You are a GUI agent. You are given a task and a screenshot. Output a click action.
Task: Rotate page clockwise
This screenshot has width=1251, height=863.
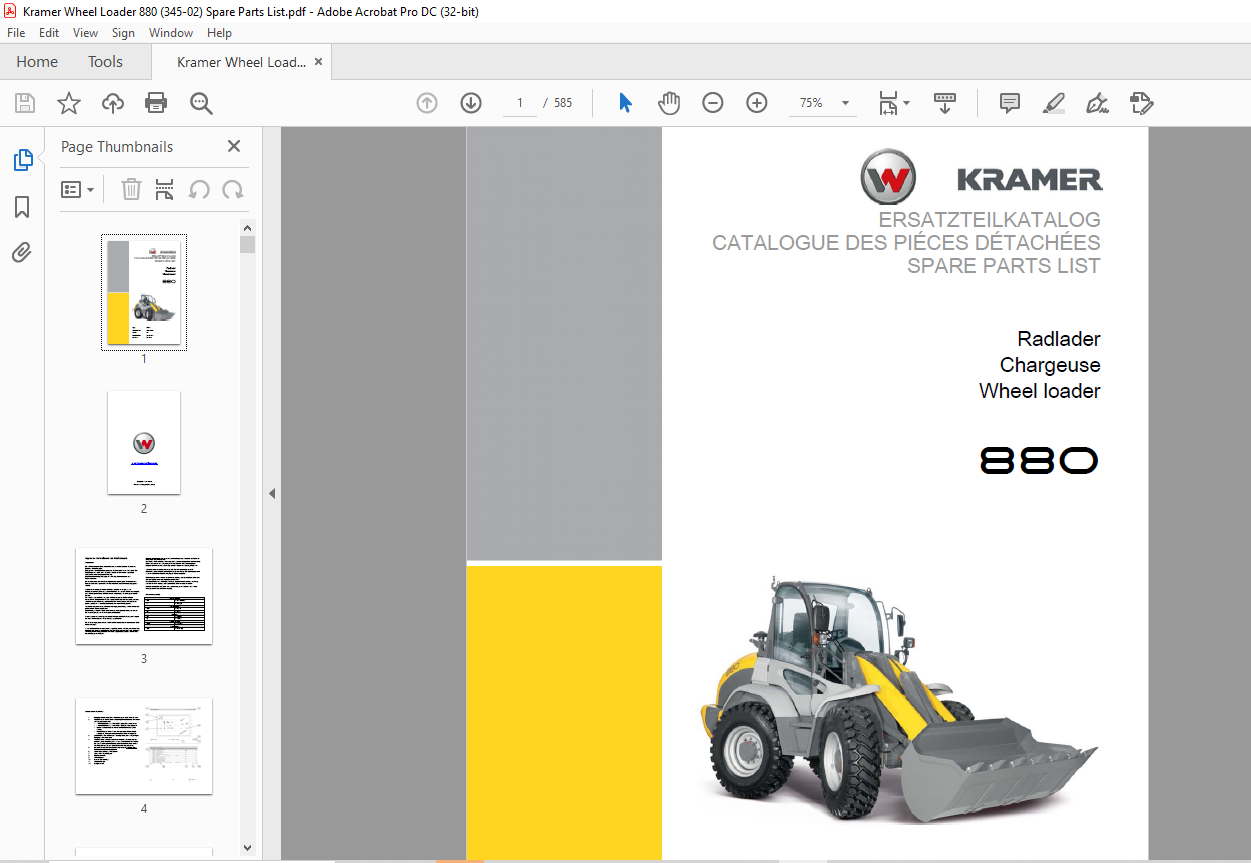coord(233,189)
